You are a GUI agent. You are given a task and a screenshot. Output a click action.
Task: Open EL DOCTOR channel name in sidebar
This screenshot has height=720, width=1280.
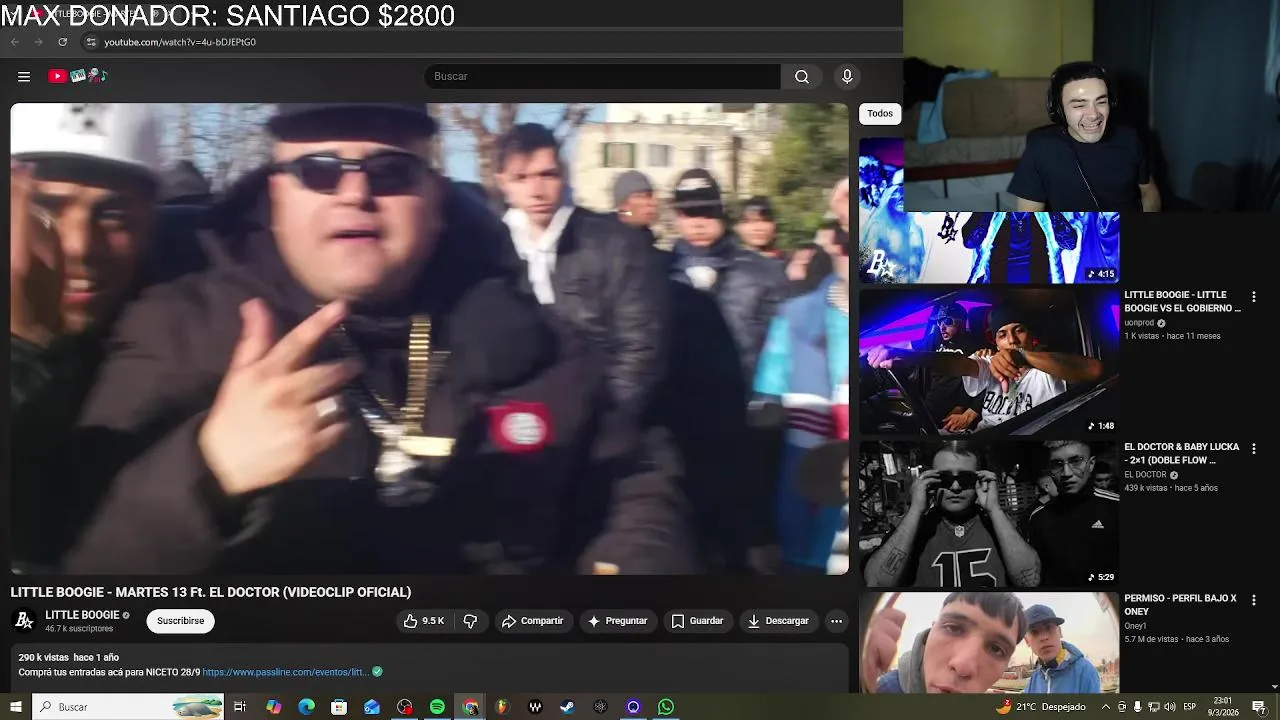click(x=1145, y=475)
